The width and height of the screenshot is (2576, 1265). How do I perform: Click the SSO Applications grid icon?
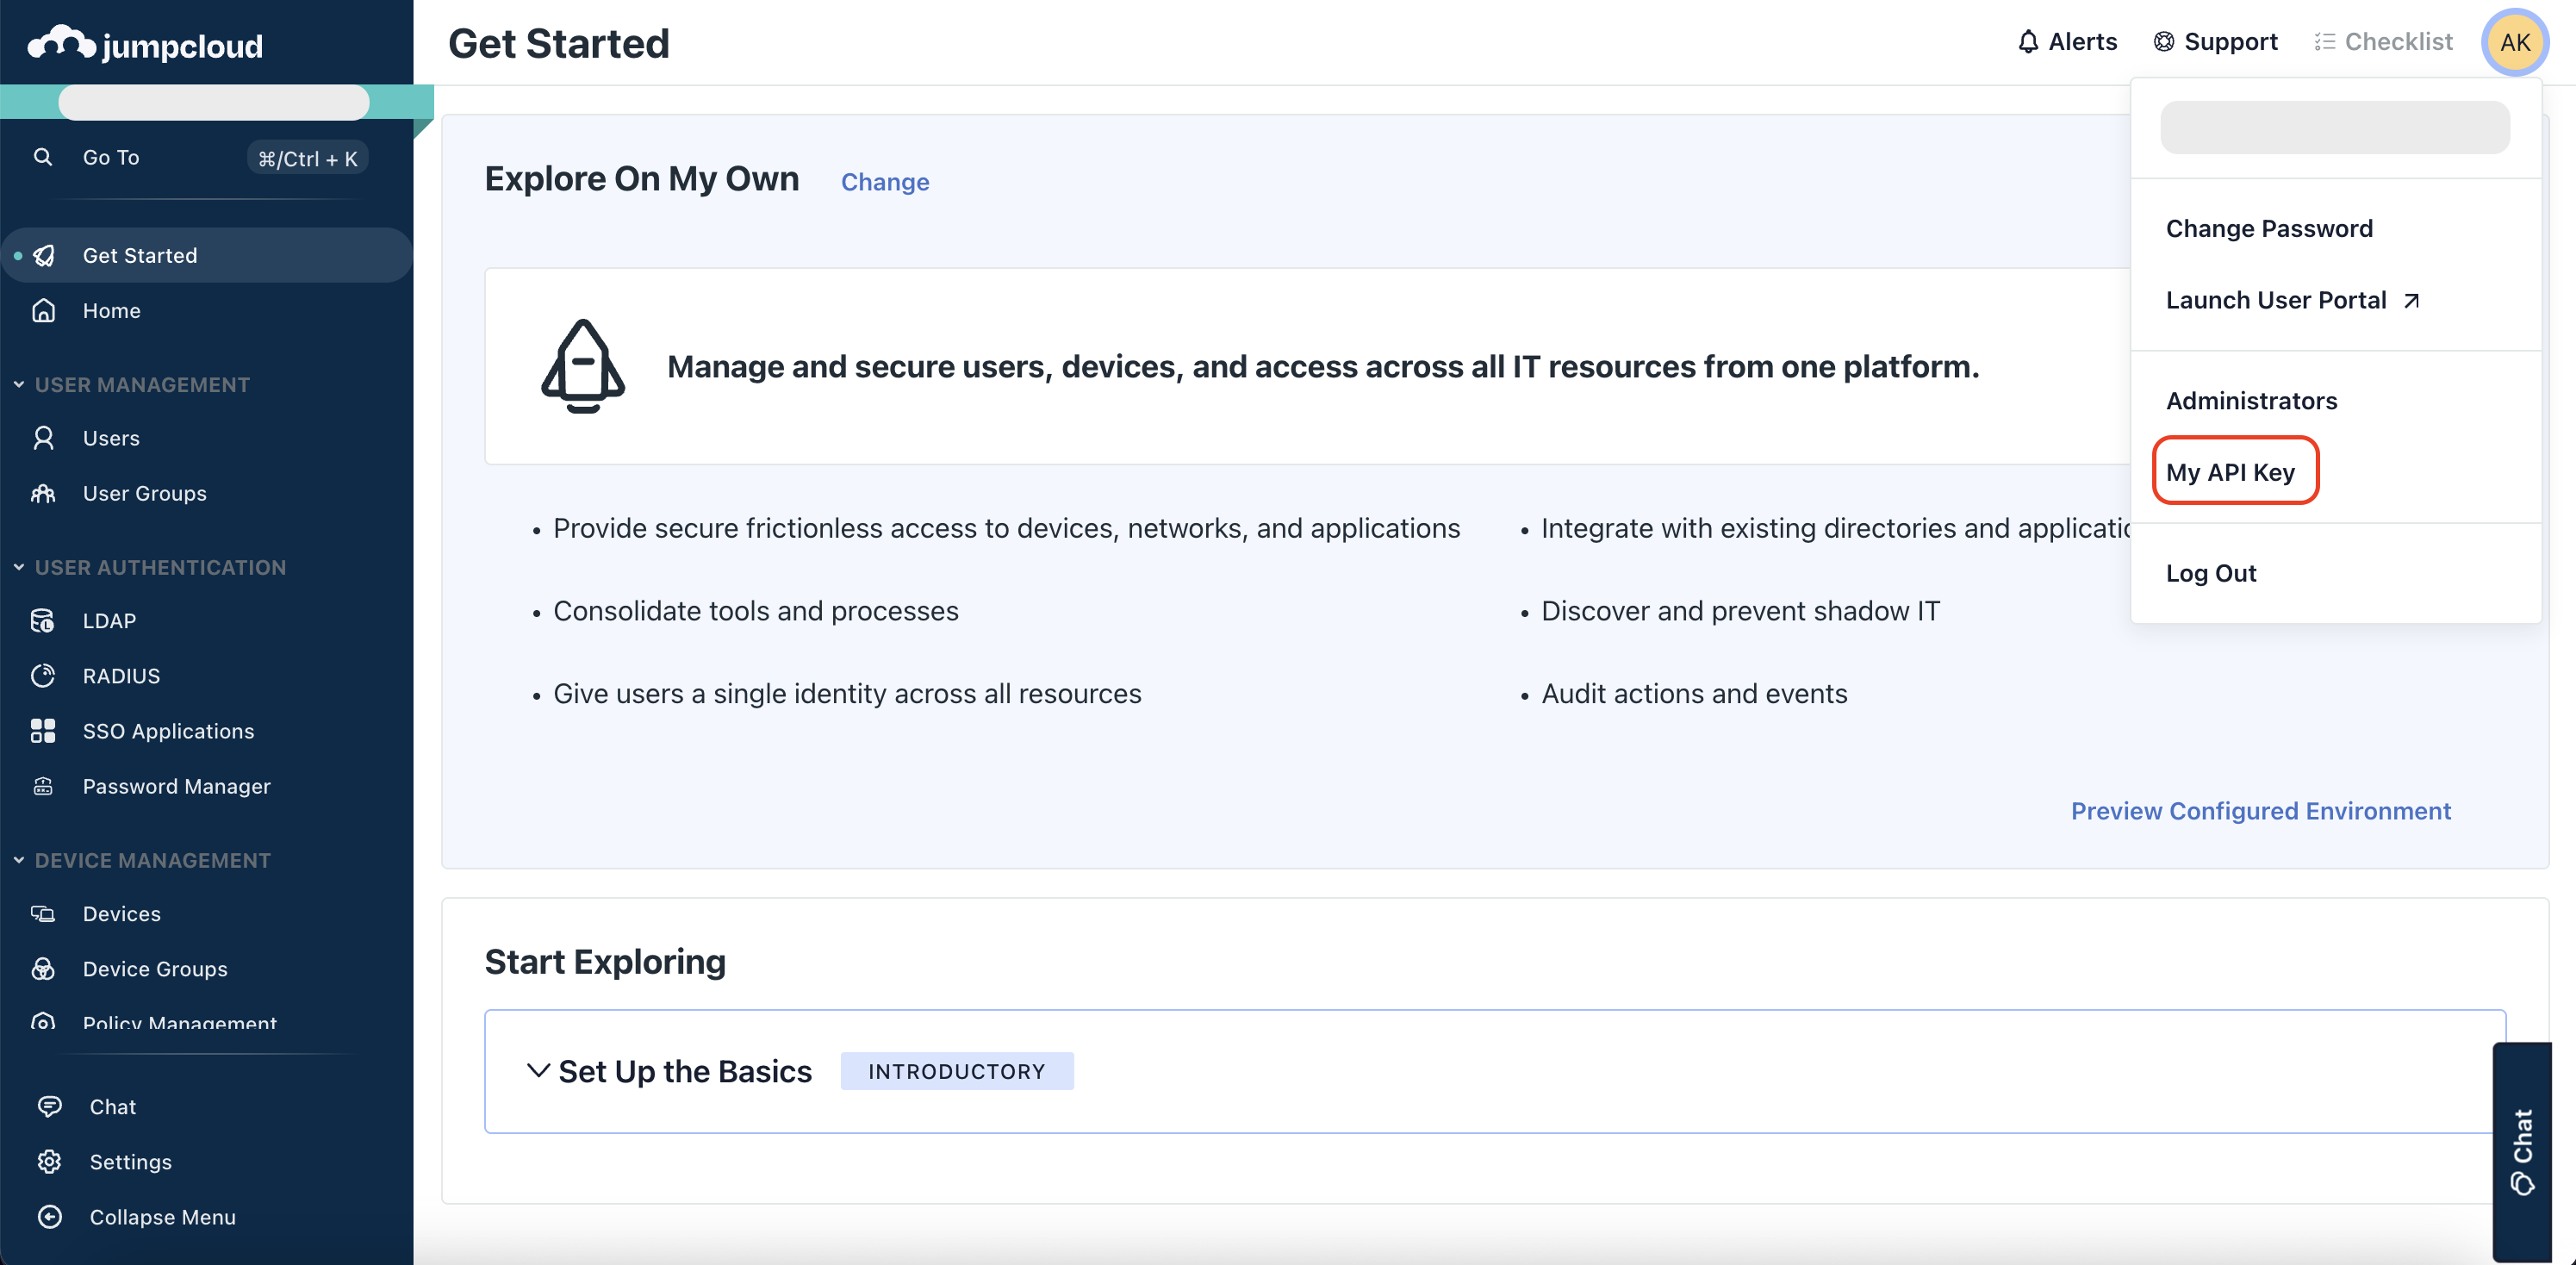click(x=43, y=731)
